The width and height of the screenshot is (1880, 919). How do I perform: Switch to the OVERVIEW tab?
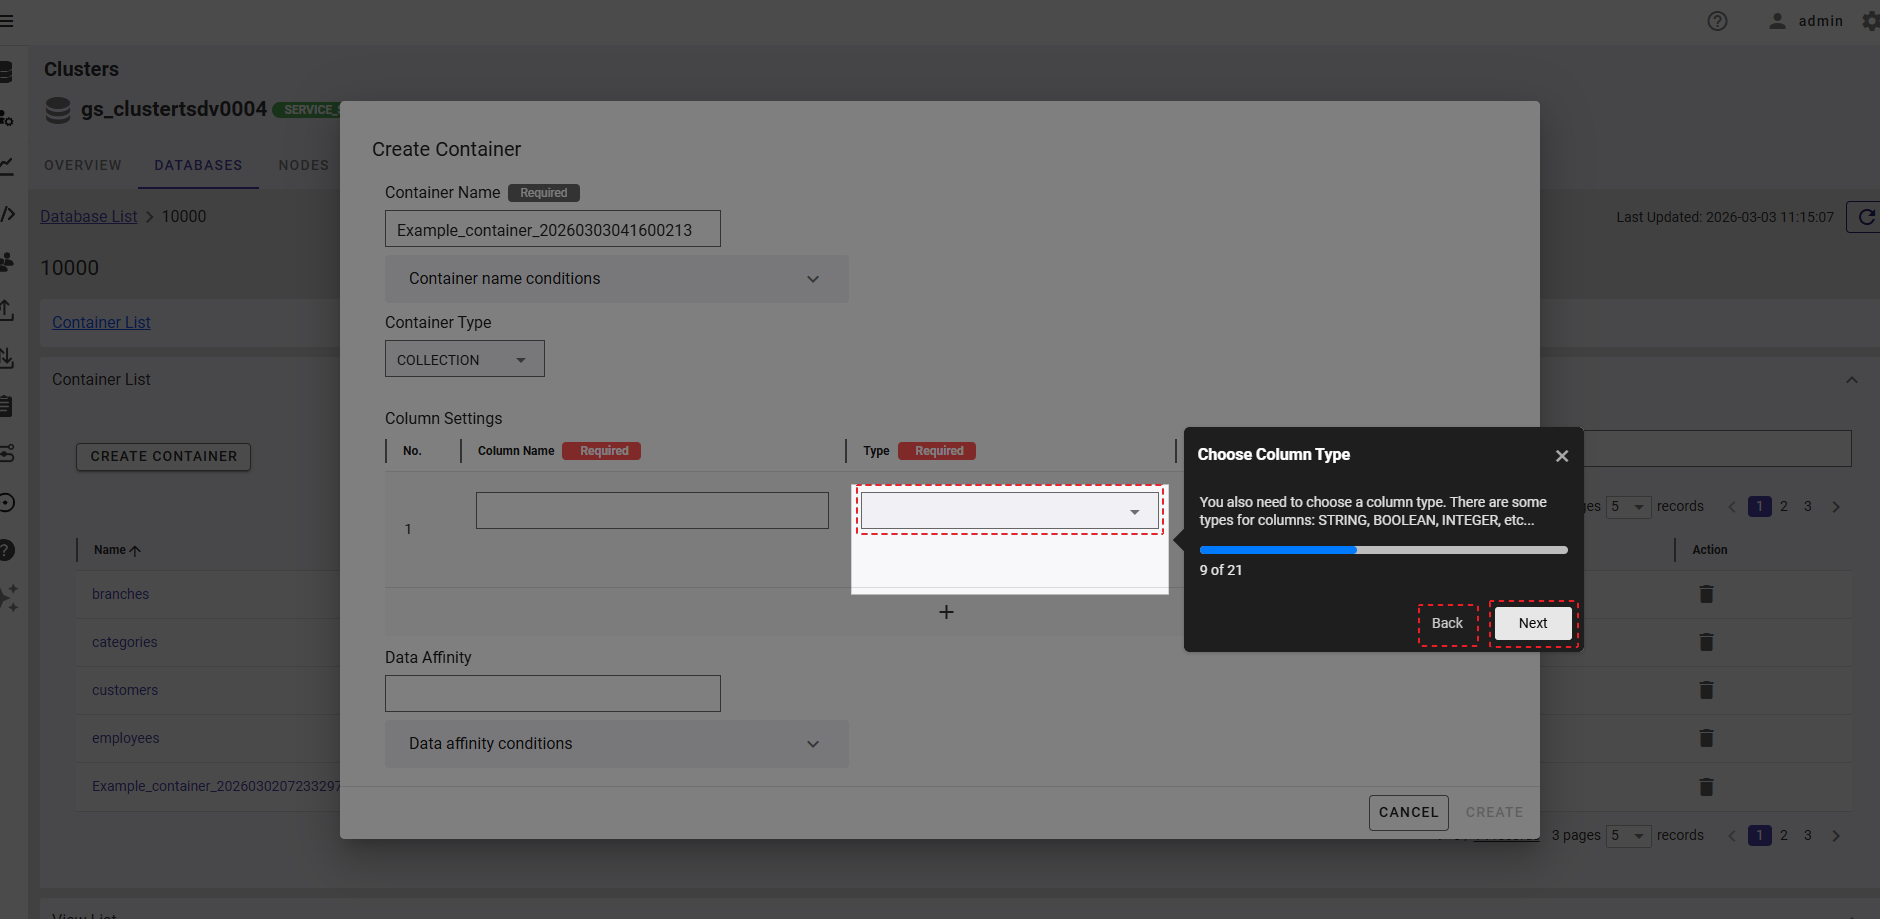(83, 165)
